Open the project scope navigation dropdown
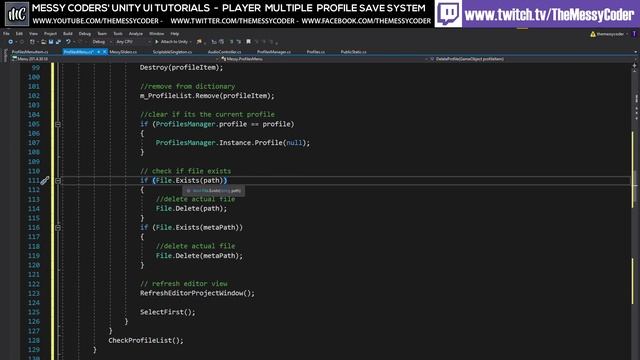 [x=115, y=59]
